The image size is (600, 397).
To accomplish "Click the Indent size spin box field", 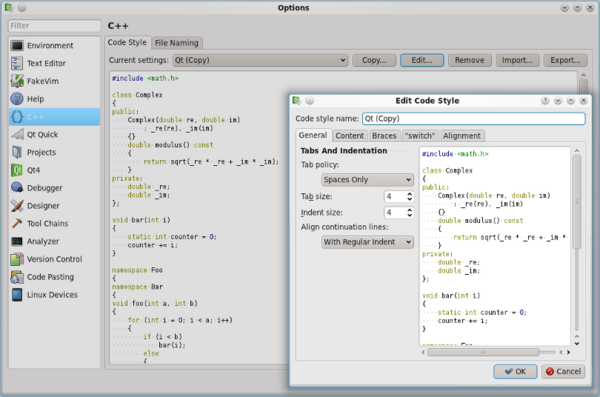I will tap(395, 212).
